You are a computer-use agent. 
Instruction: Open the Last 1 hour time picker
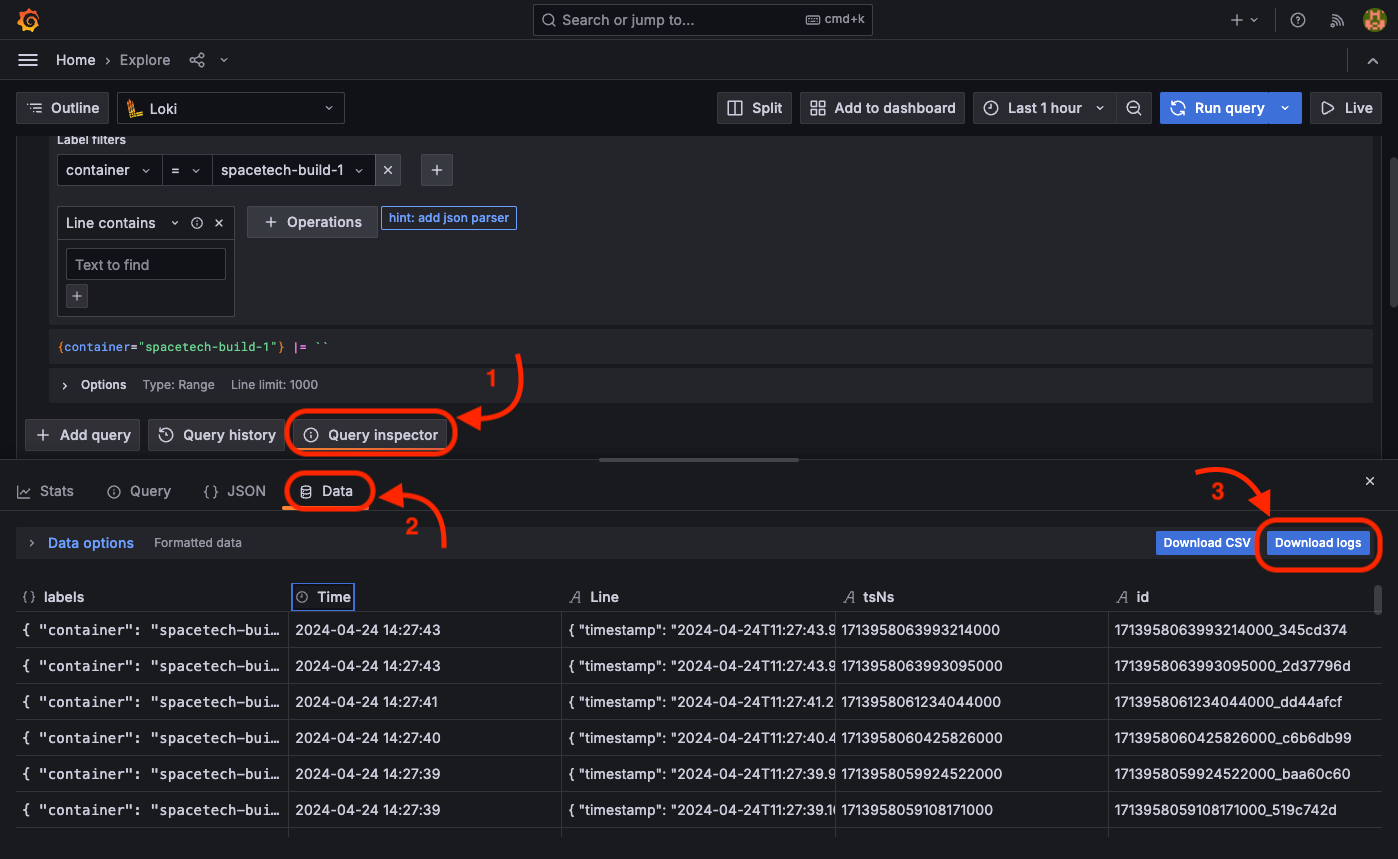point(1045,108)
